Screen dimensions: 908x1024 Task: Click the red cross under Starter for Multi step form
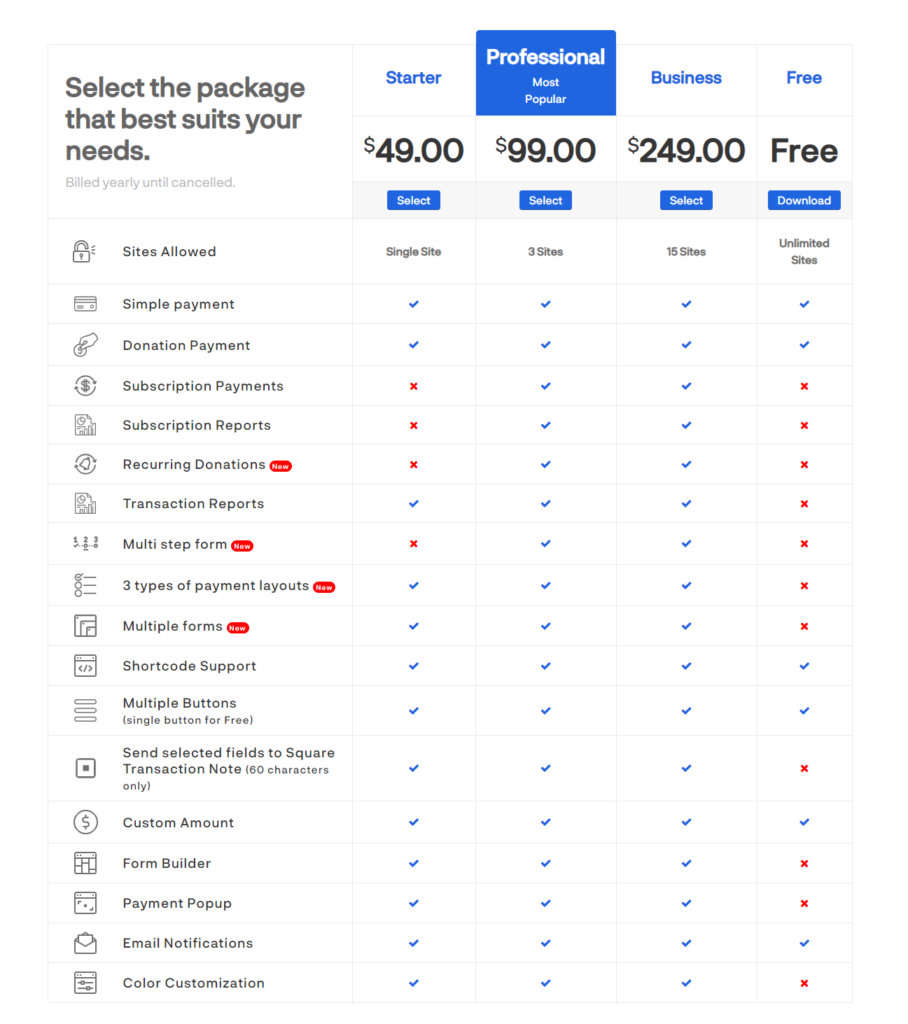pos(413,544)
